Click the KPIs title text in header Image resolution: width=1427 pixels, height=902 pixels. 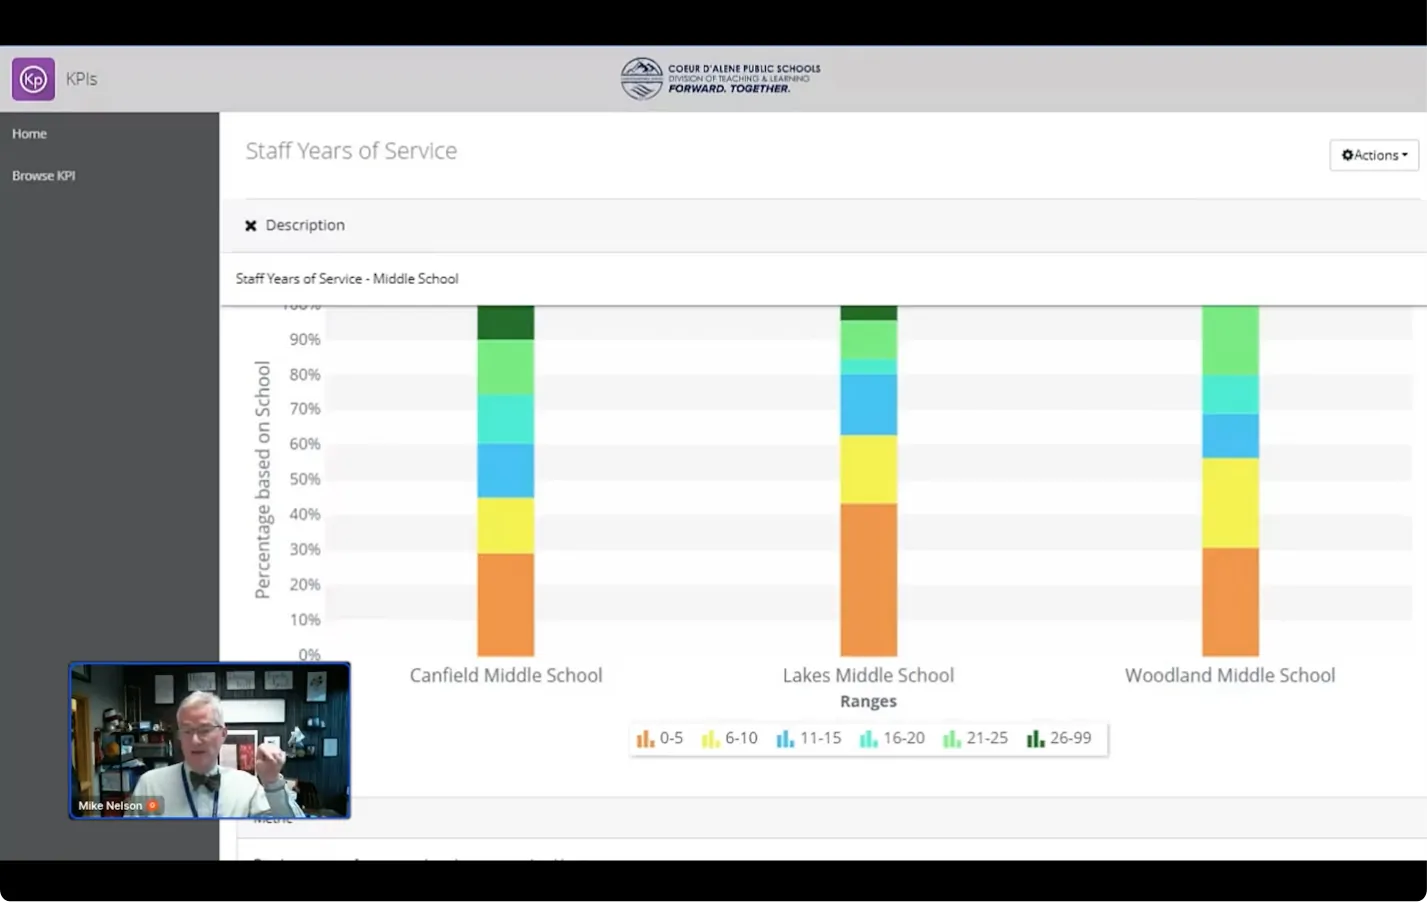(x=81, y=79)
